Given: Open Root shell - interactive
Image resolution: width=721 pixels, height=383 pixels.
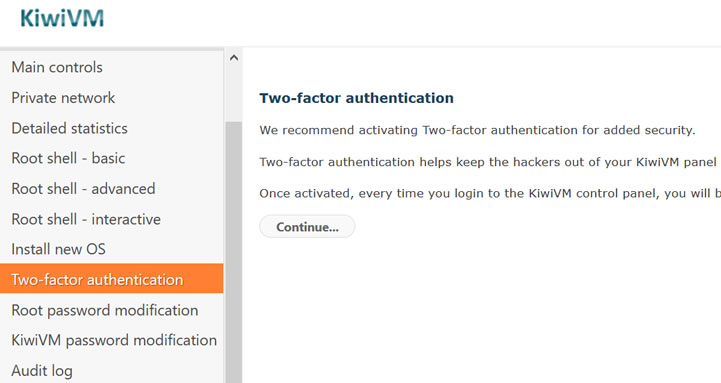Looking at the screenshot, I should 112,219.
